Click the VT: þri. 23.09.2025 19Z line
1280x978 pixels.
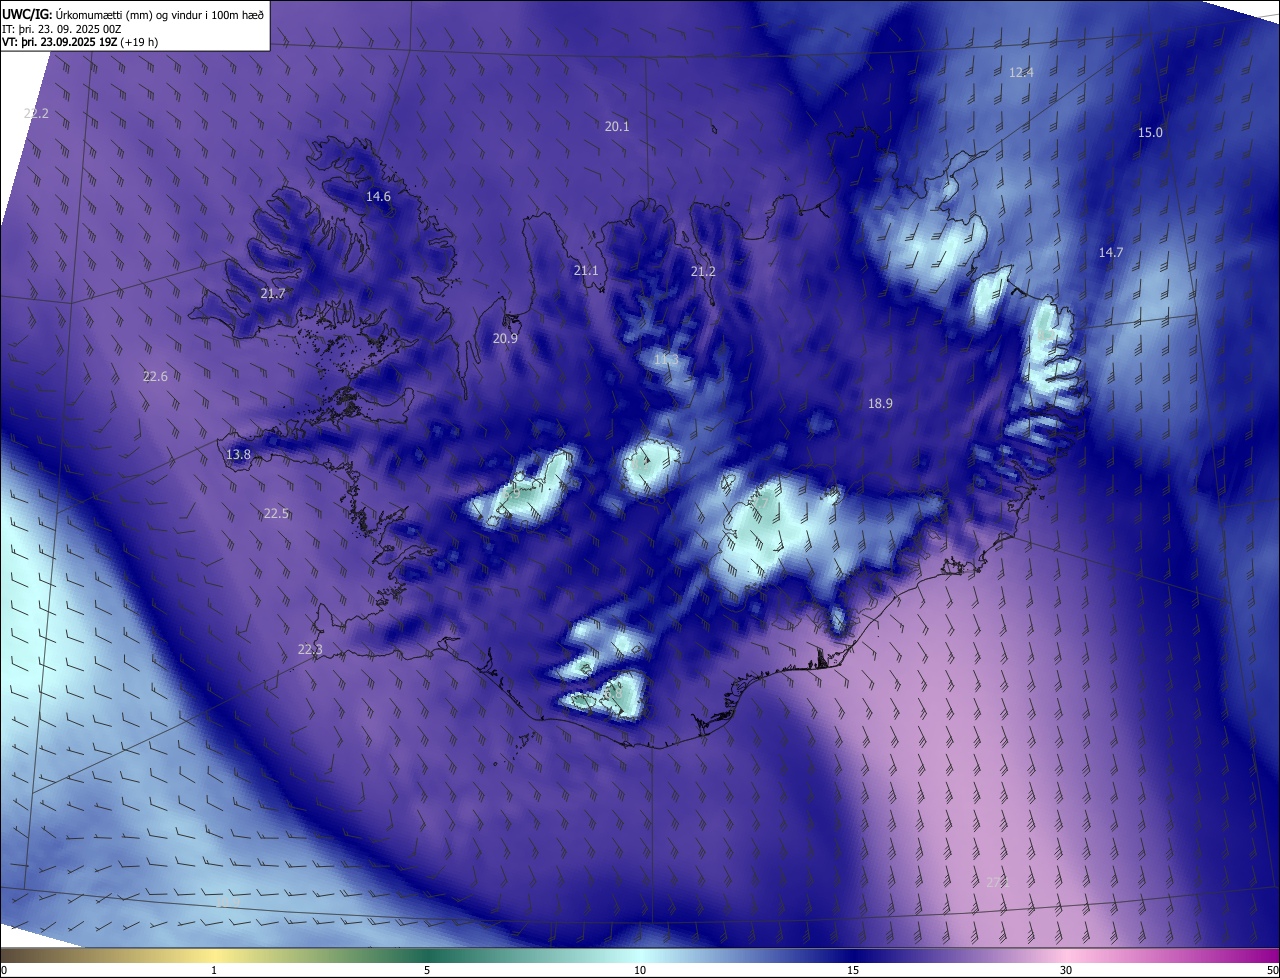(80, 42)
